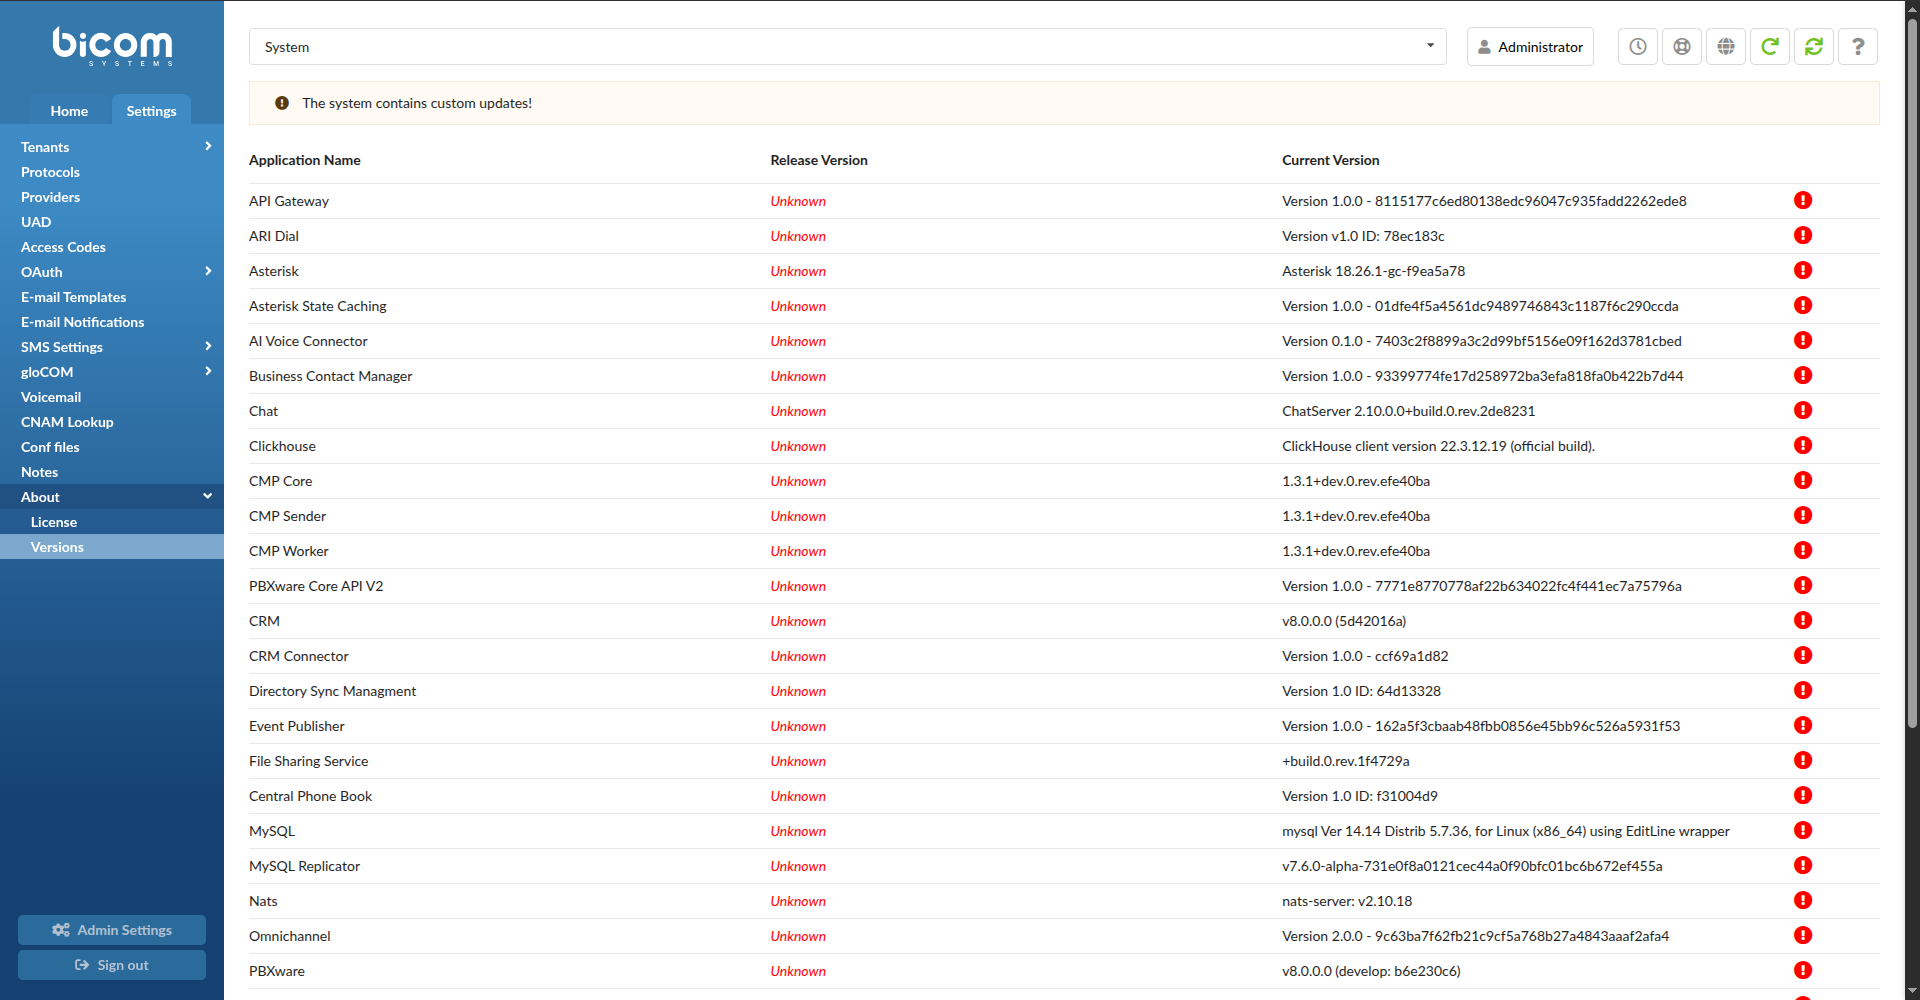Open the System tenant dropdown

click(847, 47)
